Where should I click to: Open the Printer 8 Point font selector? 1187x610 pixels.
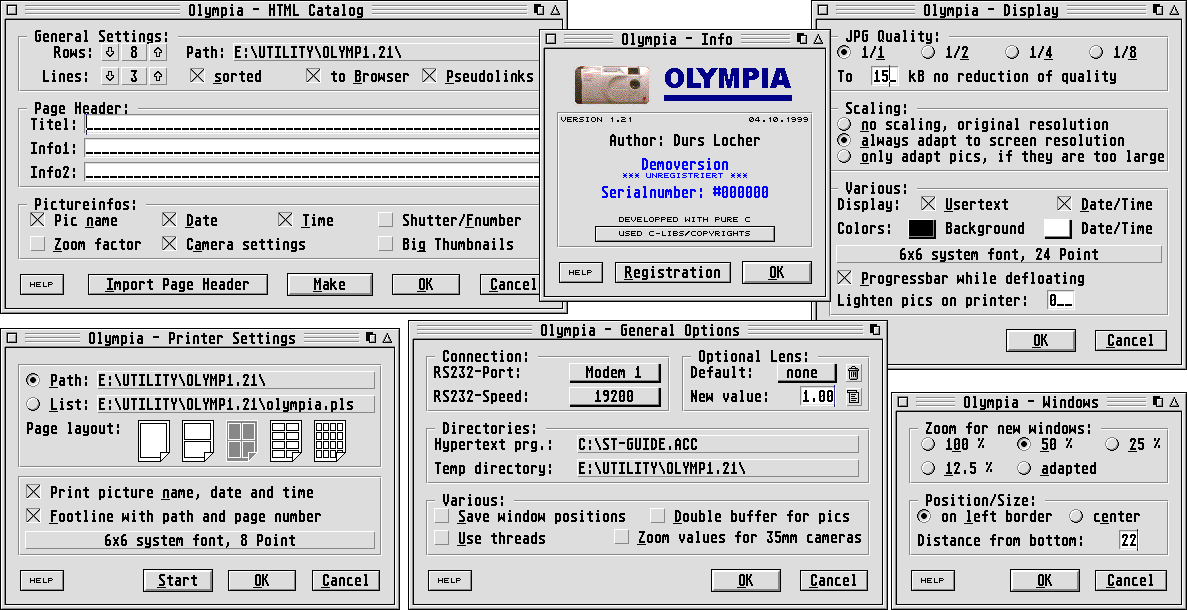[200, 540]
